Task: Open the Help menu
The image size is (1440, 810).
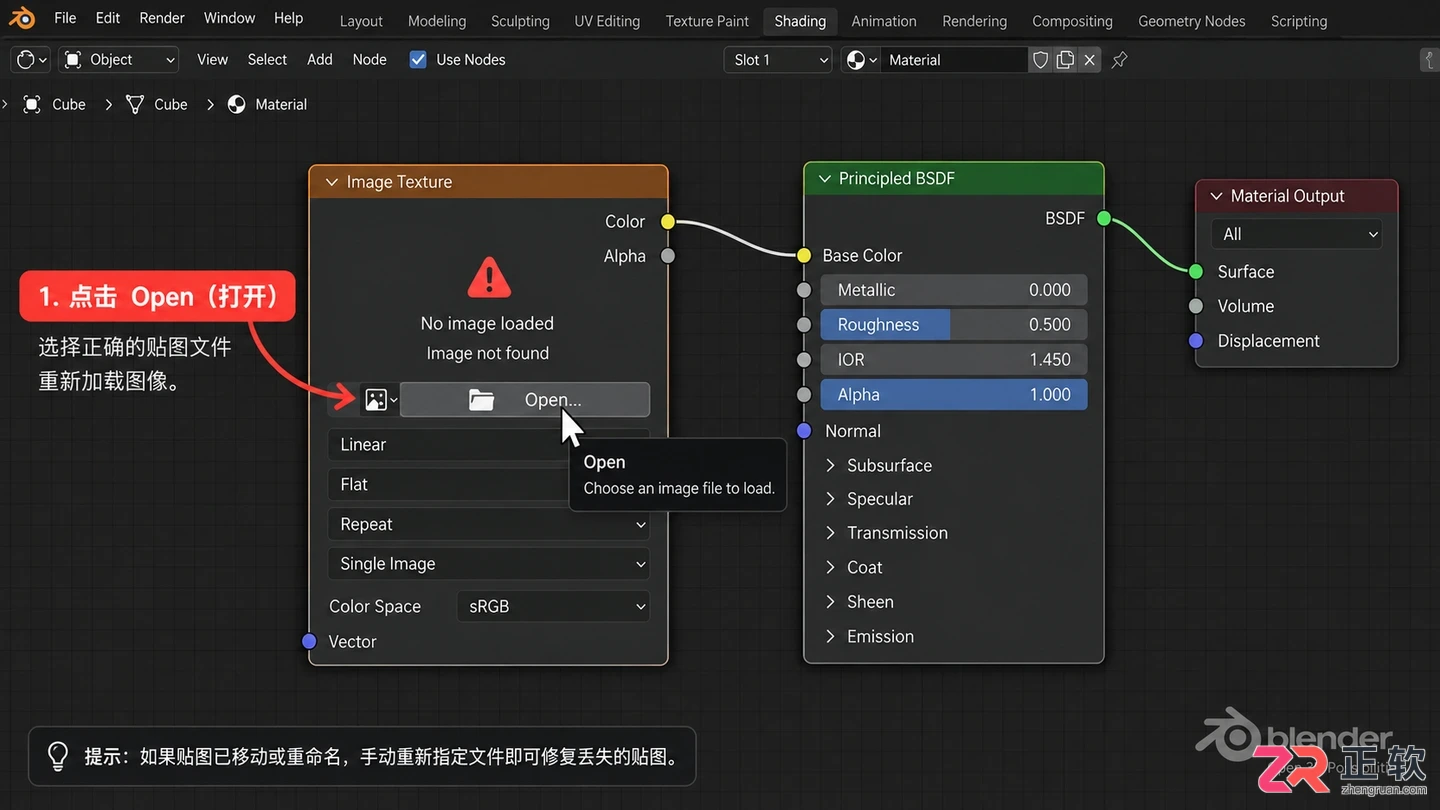Action: tap(289, 18)
